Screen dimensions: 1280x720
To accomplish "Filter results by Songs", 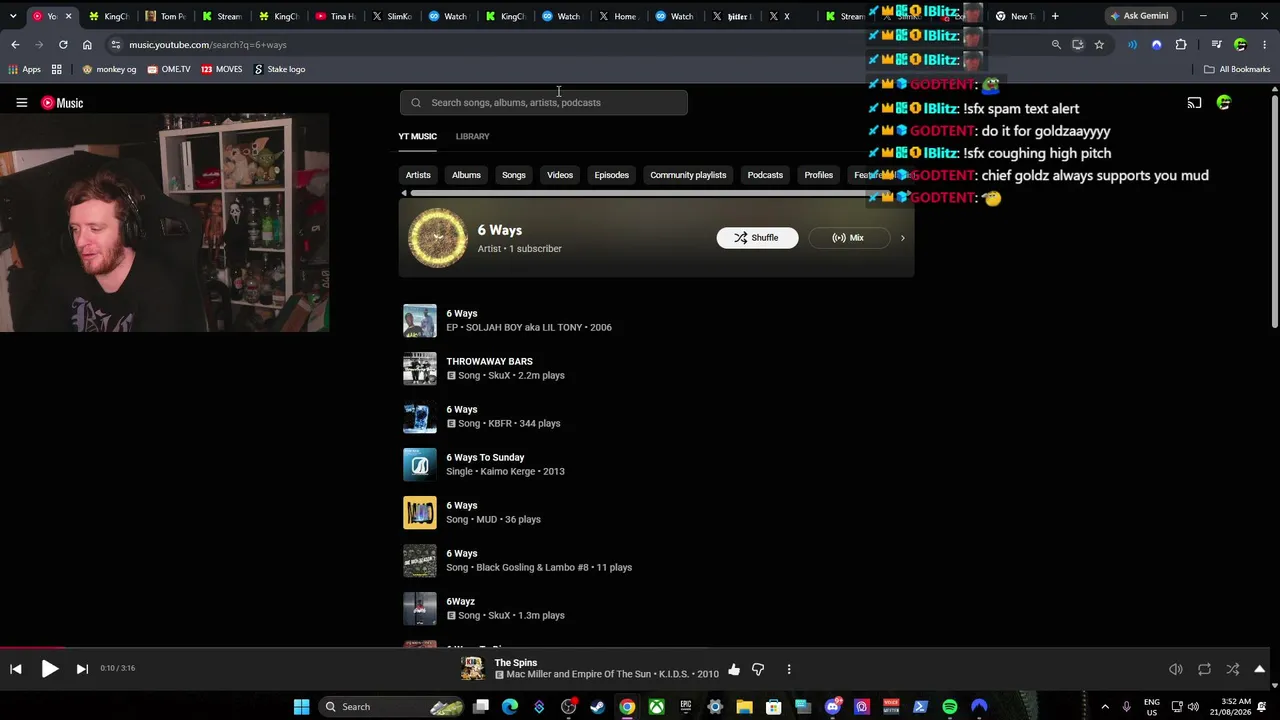I will pyautogui.click(x=514, y=175).
